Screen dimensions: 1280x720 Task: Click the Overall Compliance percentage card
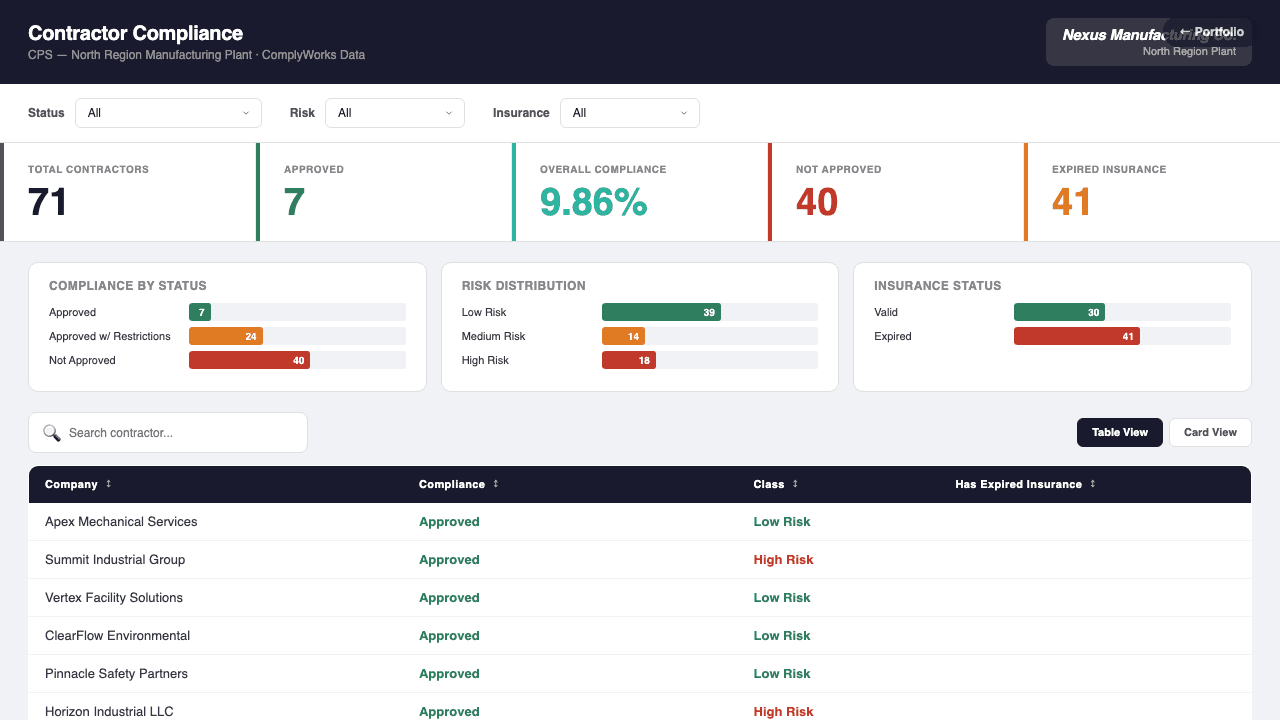coord(640,191)
